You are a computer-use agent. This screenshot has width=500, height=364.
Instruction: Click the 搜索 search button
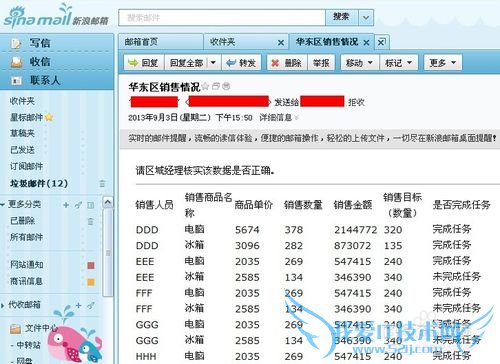pos(342,17)
